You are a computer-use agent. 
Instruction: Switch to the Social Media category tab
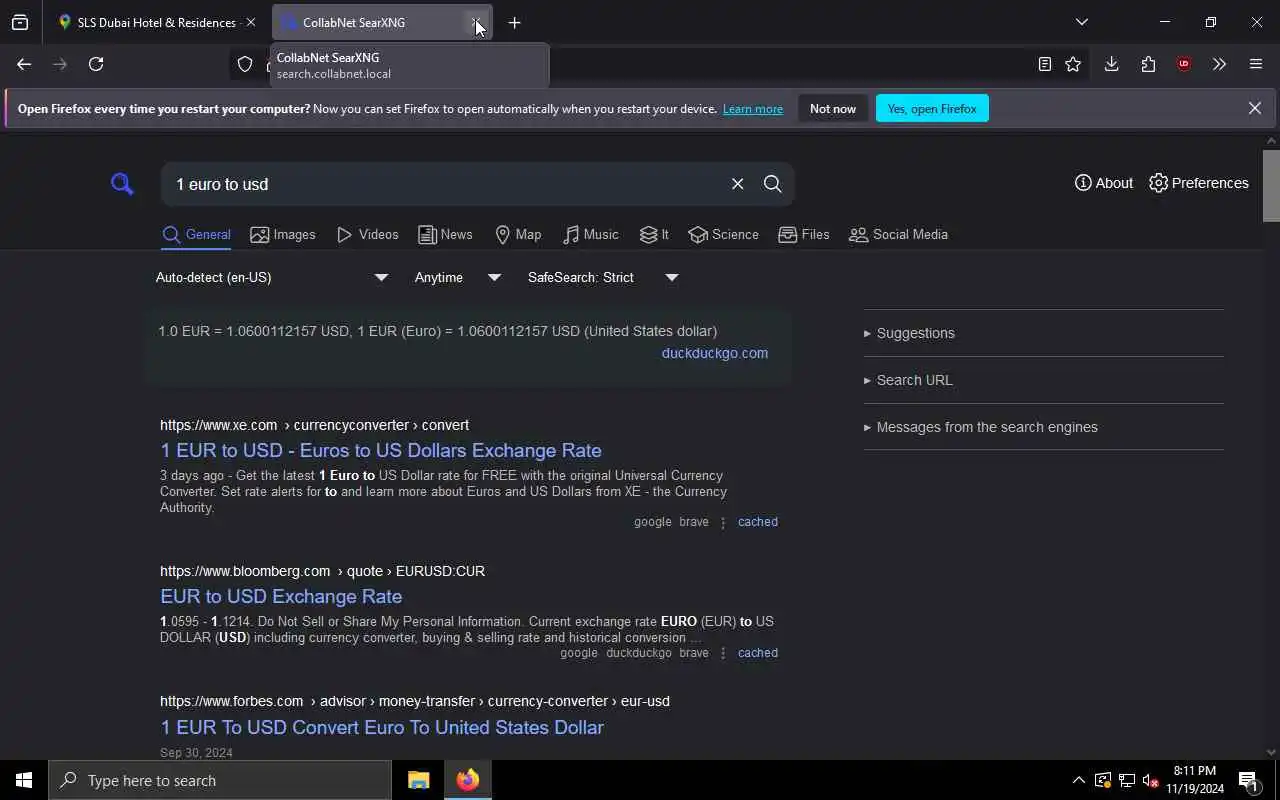pos(898,234)
